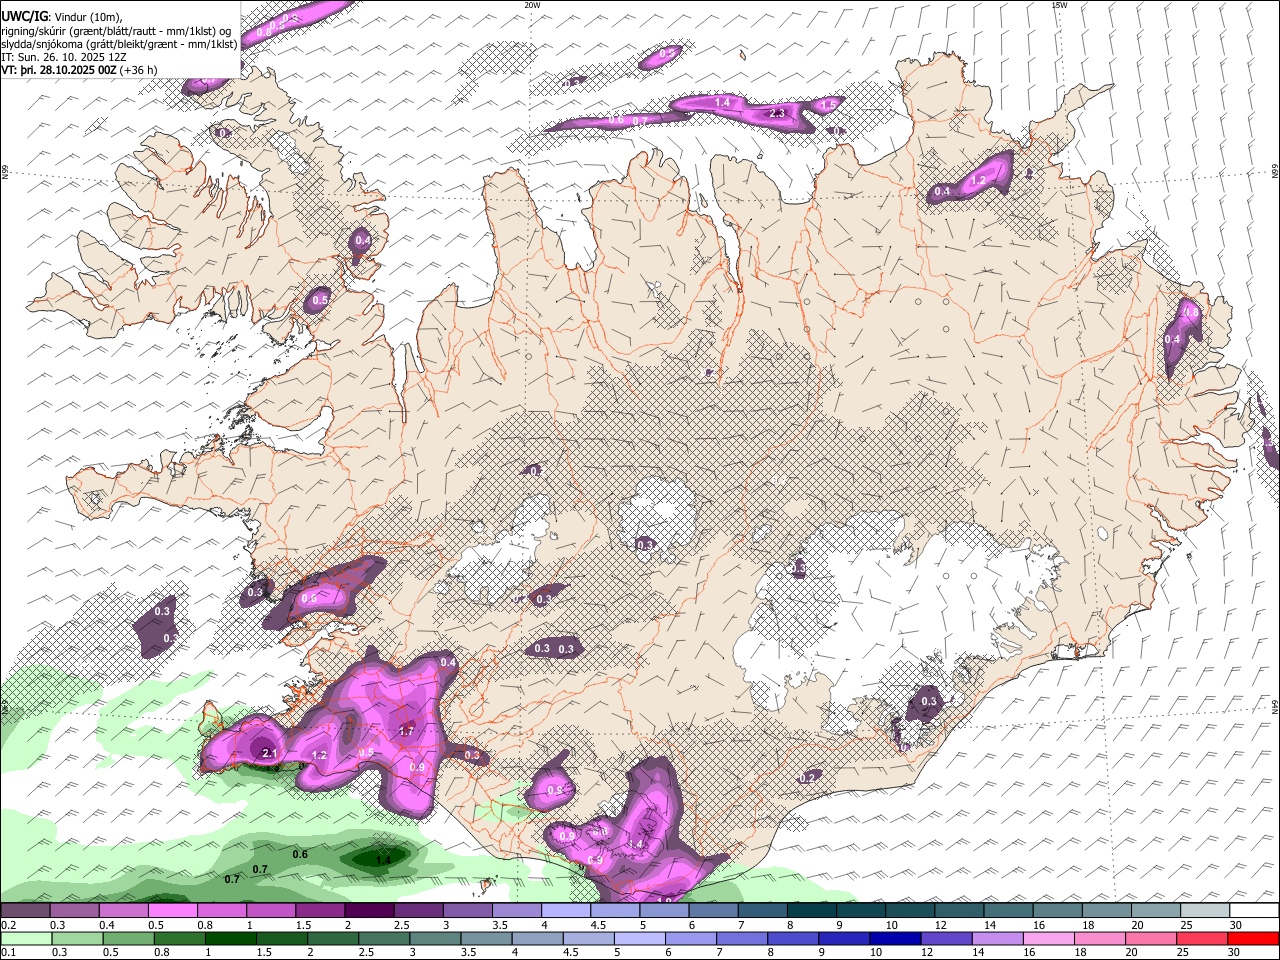Pick the snow scale swatch between 0.2 and 0.3
Viewport: 1280px width, 960px height.
coord(25,911)
